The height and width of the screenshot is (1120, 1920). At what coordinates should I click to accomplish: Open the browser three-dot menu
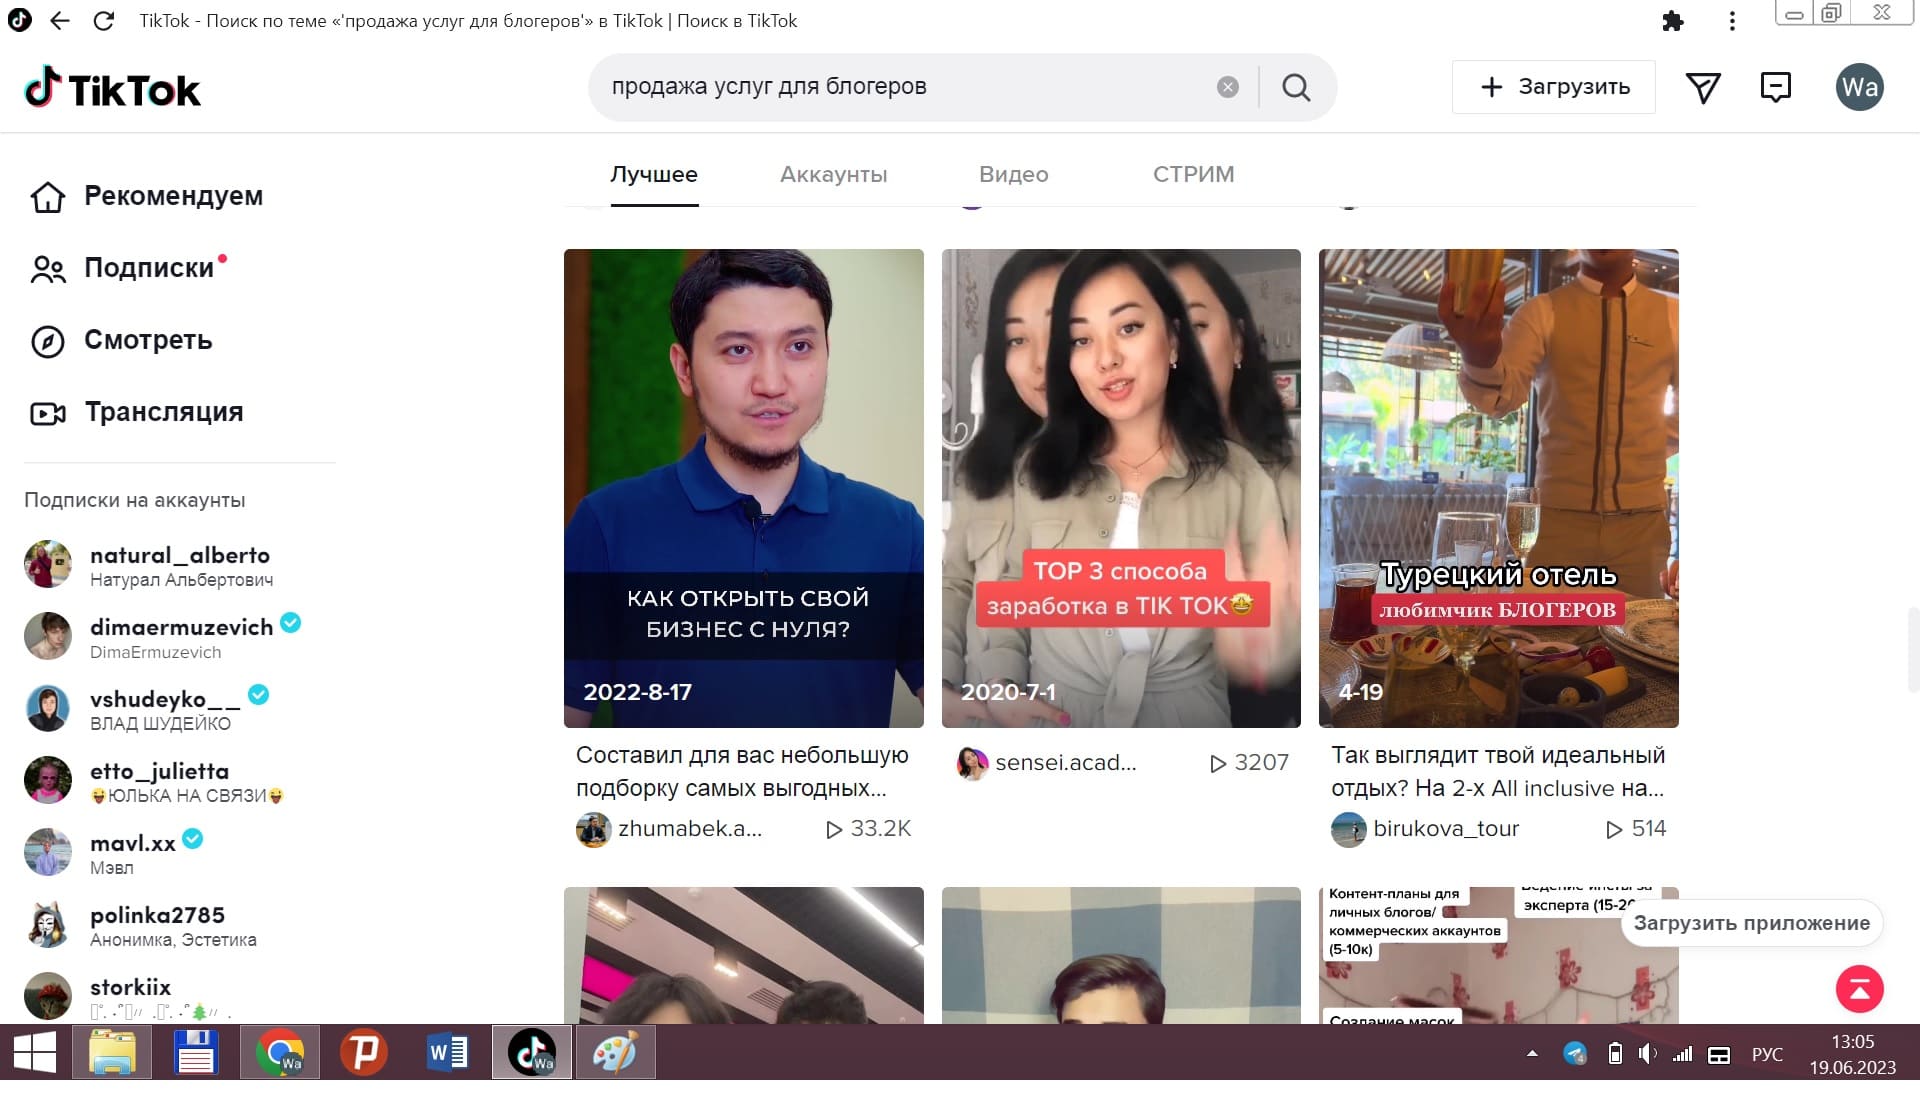pyautogui.click(x=1732, y=21)
